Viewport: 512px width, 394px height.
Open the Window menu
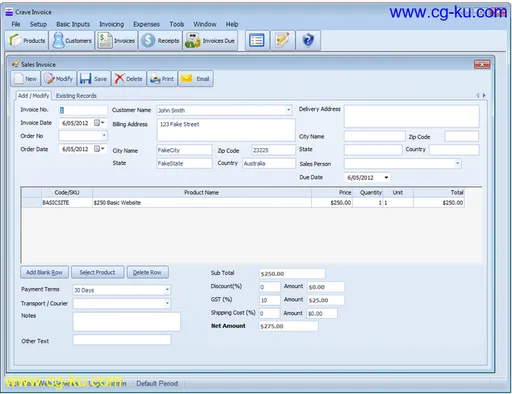(205, 24)
